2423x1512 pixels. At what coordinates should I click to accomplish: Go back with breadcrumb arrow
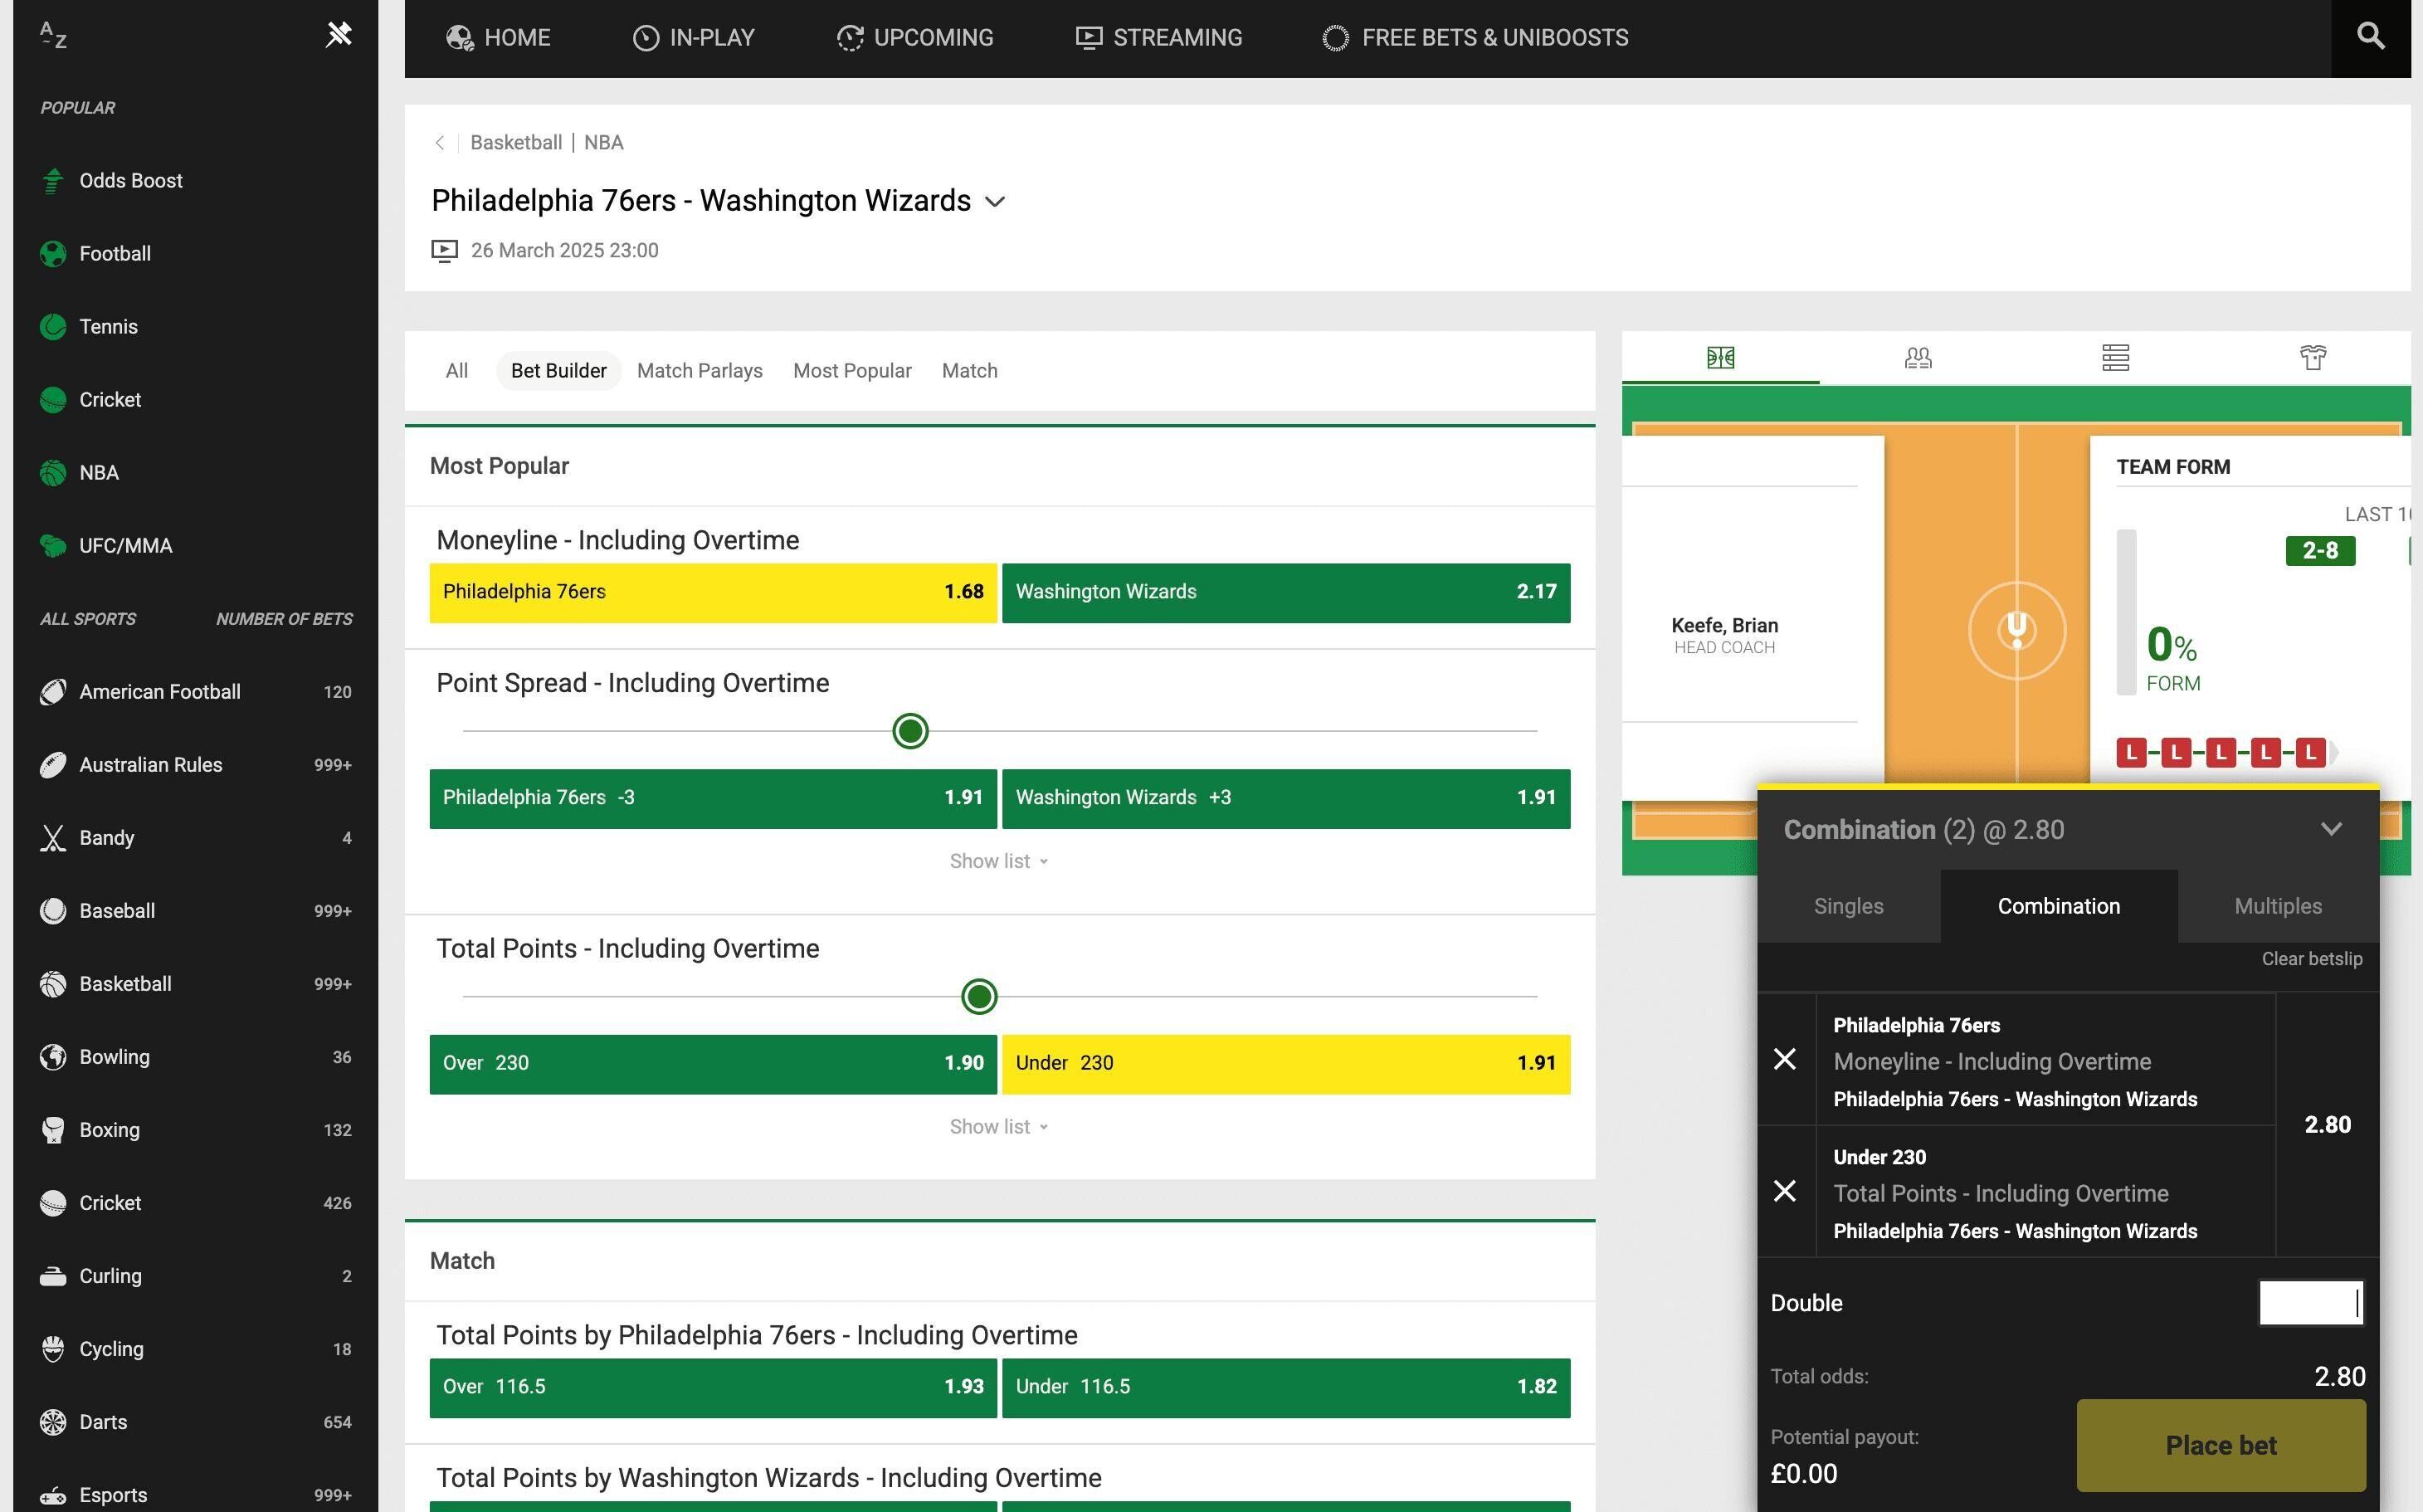pyautogui.click(x=440, y=143)
